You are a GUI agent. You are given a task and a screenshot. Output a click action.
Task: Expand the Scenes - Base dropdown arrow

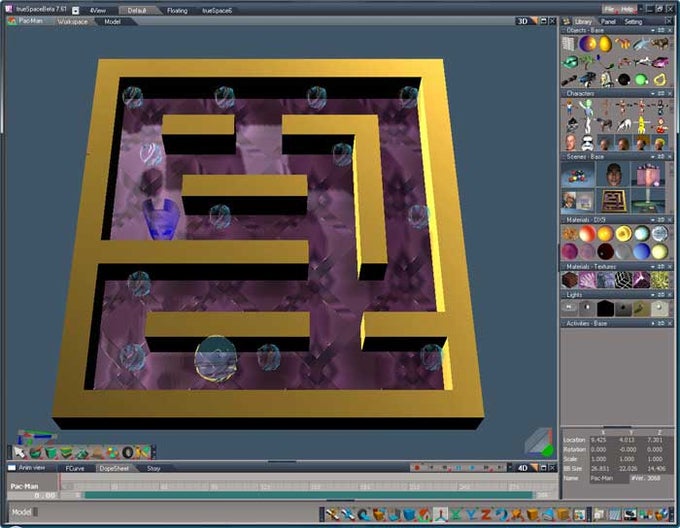[x=652, y=156]
